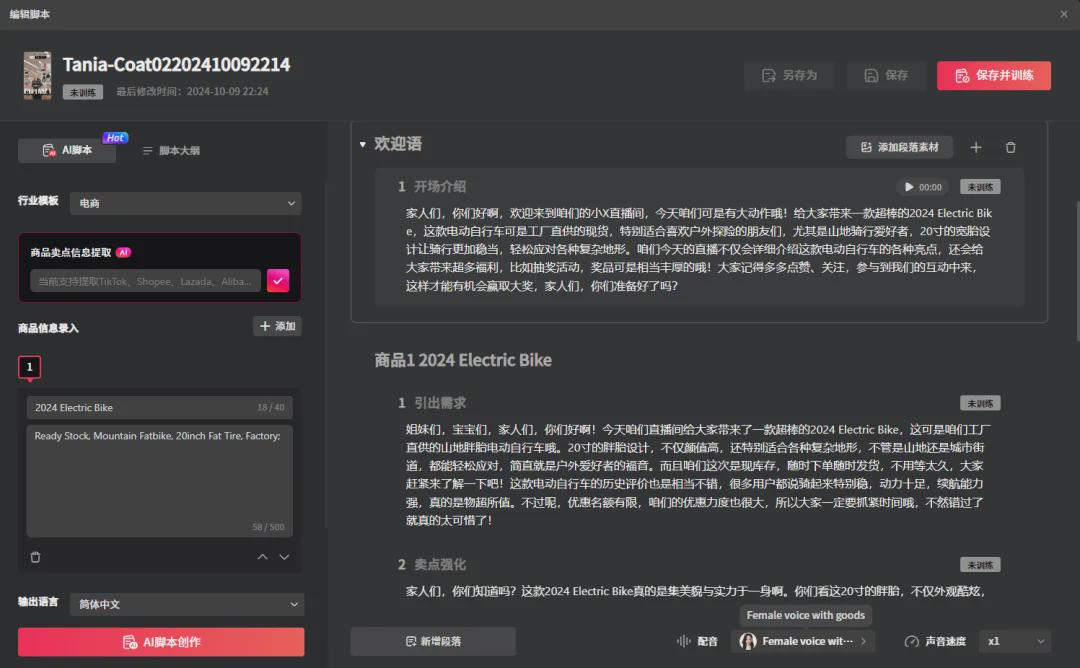Open the 行业模板 industry template dropdown
This screenshot has height=668, width=1080.
click(187, 203)
